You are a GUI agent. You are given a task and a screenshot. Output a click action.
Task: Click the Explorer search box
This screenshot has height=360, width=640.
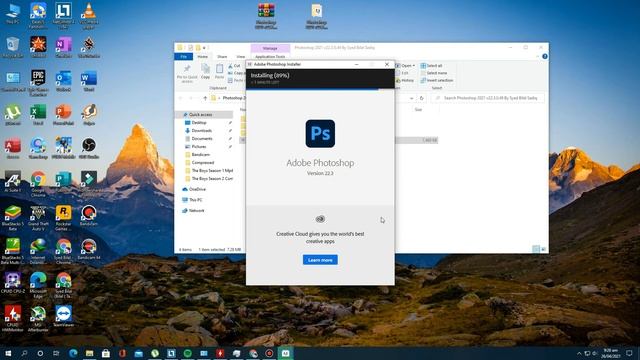[x=488, y=98]
